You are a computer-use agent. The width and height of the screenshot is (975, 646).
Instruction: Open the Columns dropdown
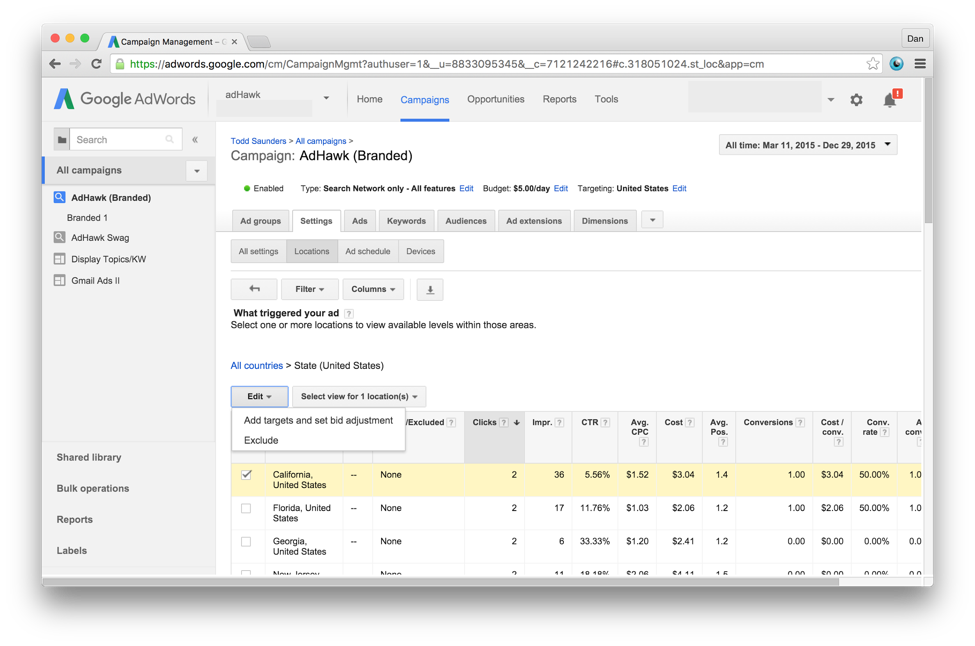click(x=373, y=289)
